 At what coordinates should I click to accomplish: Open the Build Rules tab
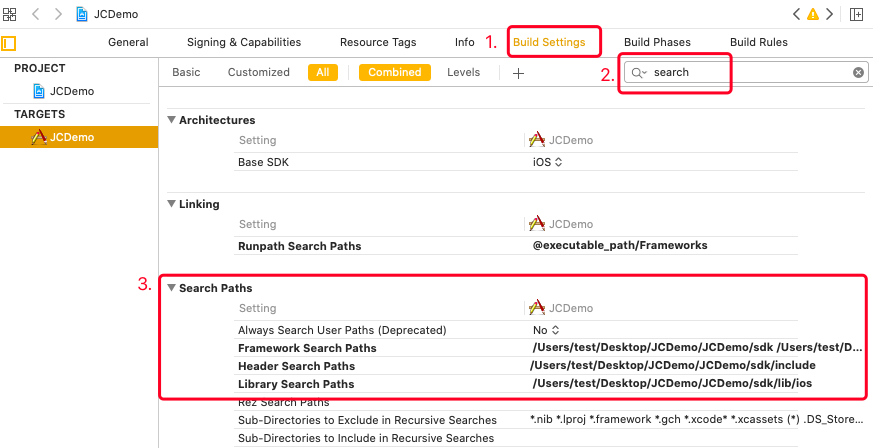coord(759,42)
